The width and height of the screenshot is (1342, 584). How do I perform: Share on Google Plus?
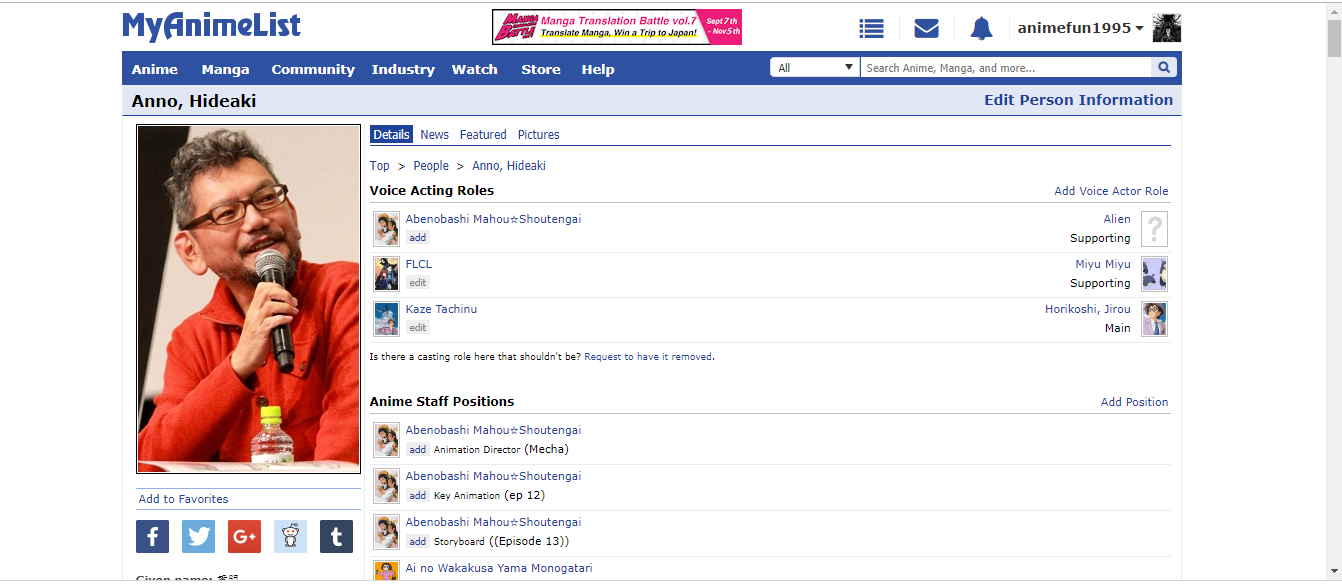pos(244,537)
